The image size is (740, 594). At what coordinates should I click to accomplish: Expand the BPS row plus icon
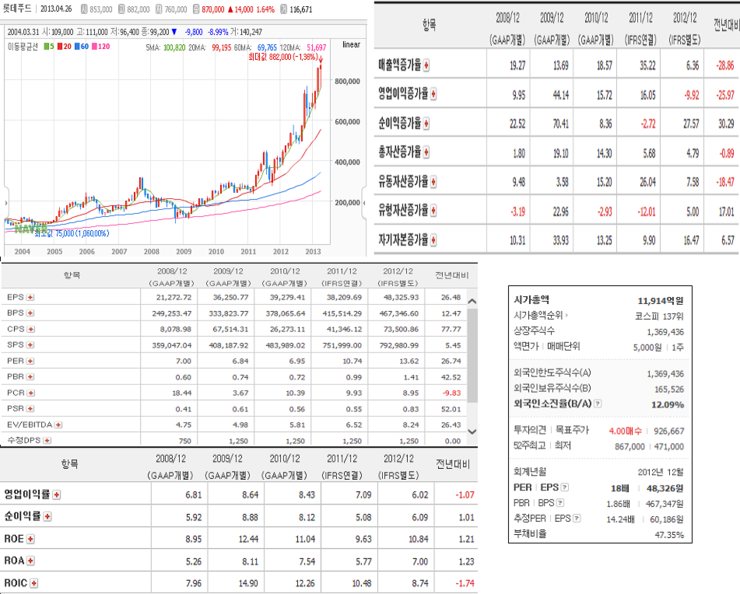(30, 313)
